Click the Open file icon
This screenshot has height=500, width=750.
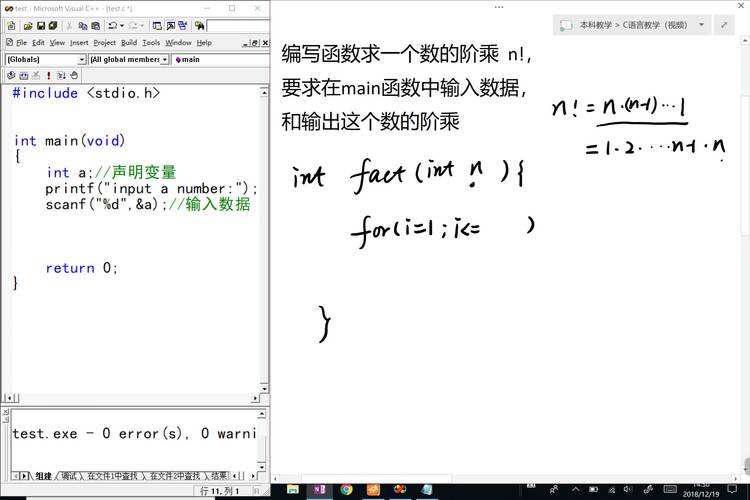click(x=28, y=25)
